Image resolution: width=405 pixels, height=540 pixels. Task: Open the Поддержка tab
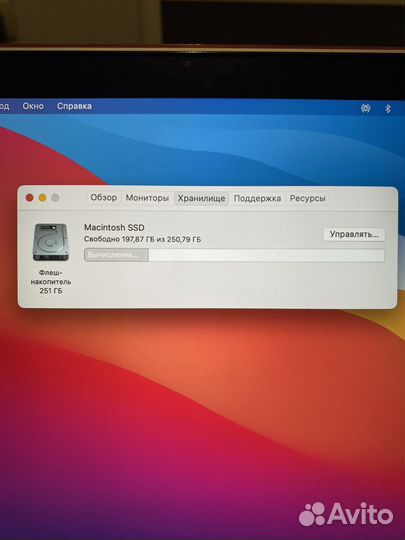tap(257, 198)
